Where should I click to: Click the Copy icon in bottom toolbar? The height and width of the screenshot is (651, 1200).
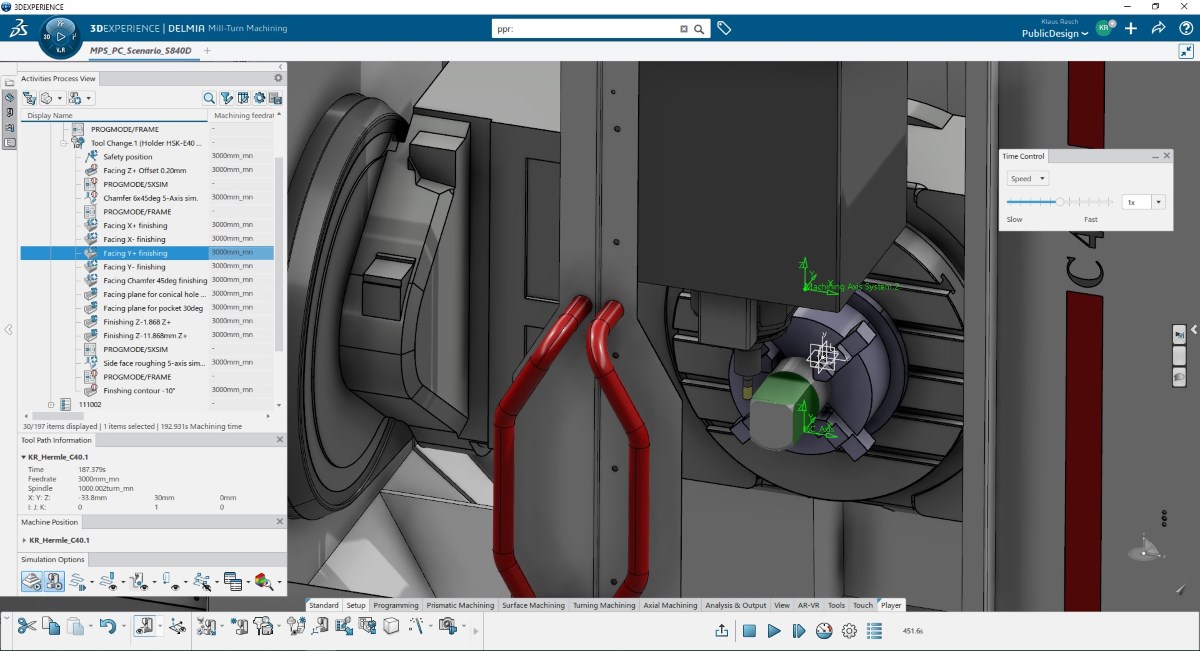click(51, 626)
